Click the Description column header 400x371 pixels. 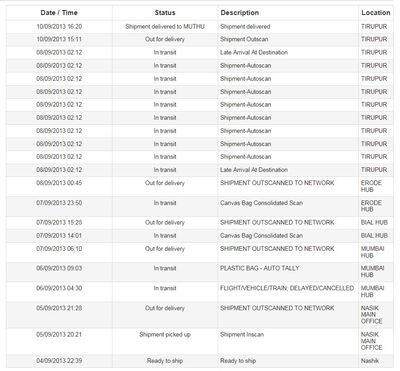pos(240,13)
